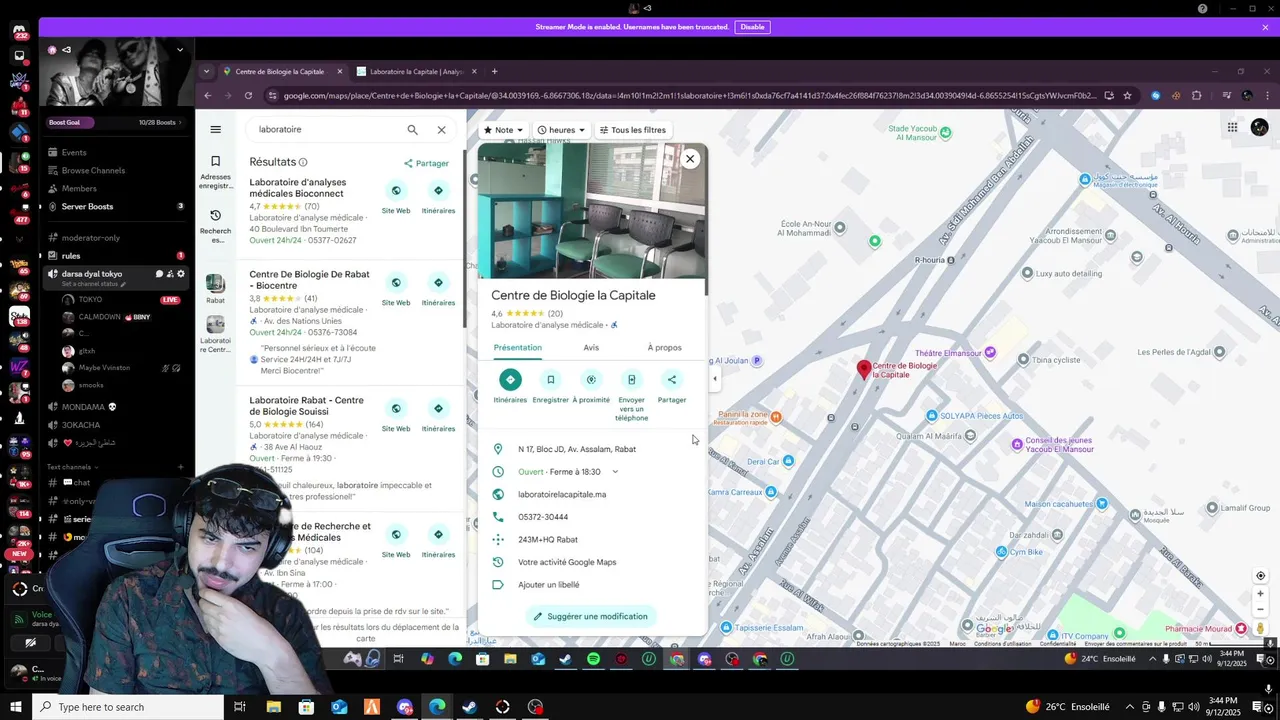Click Itinéraires icon for Bioconnect laboratory
The image size is (1280, 720).
[x=438, y=191]
